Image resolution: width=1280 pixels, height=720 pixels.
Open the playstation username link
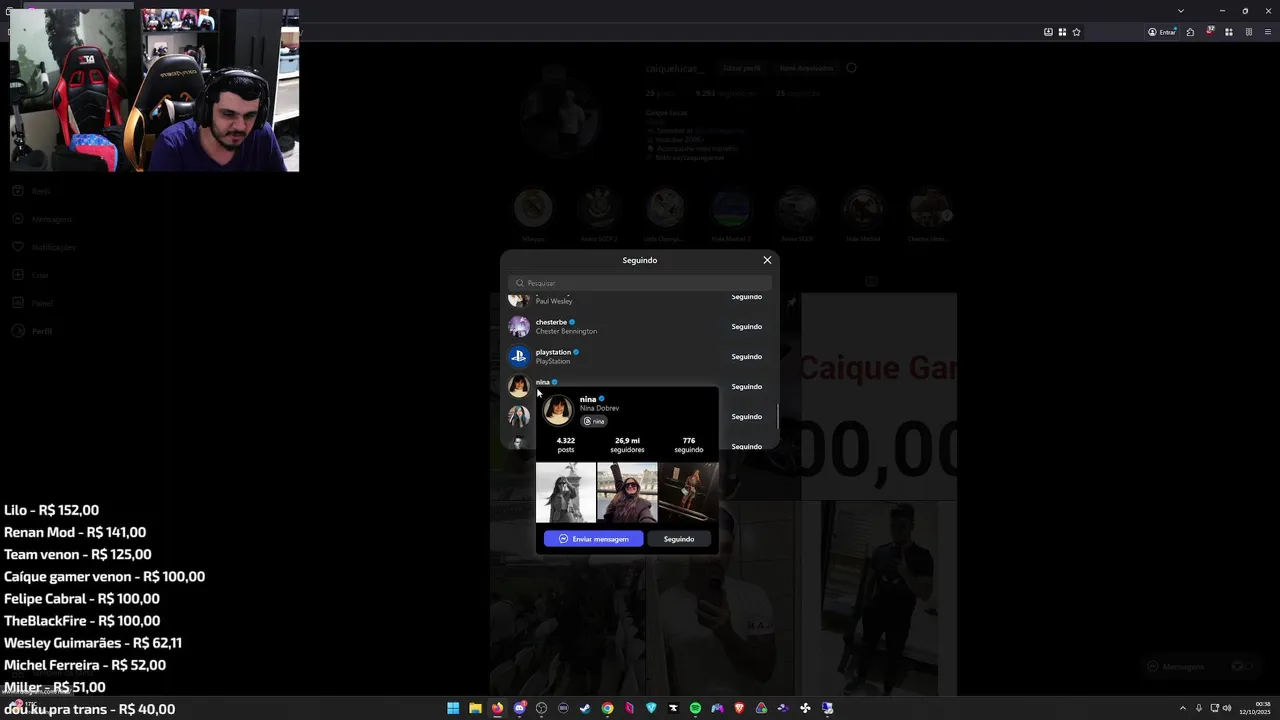[553, 352]
